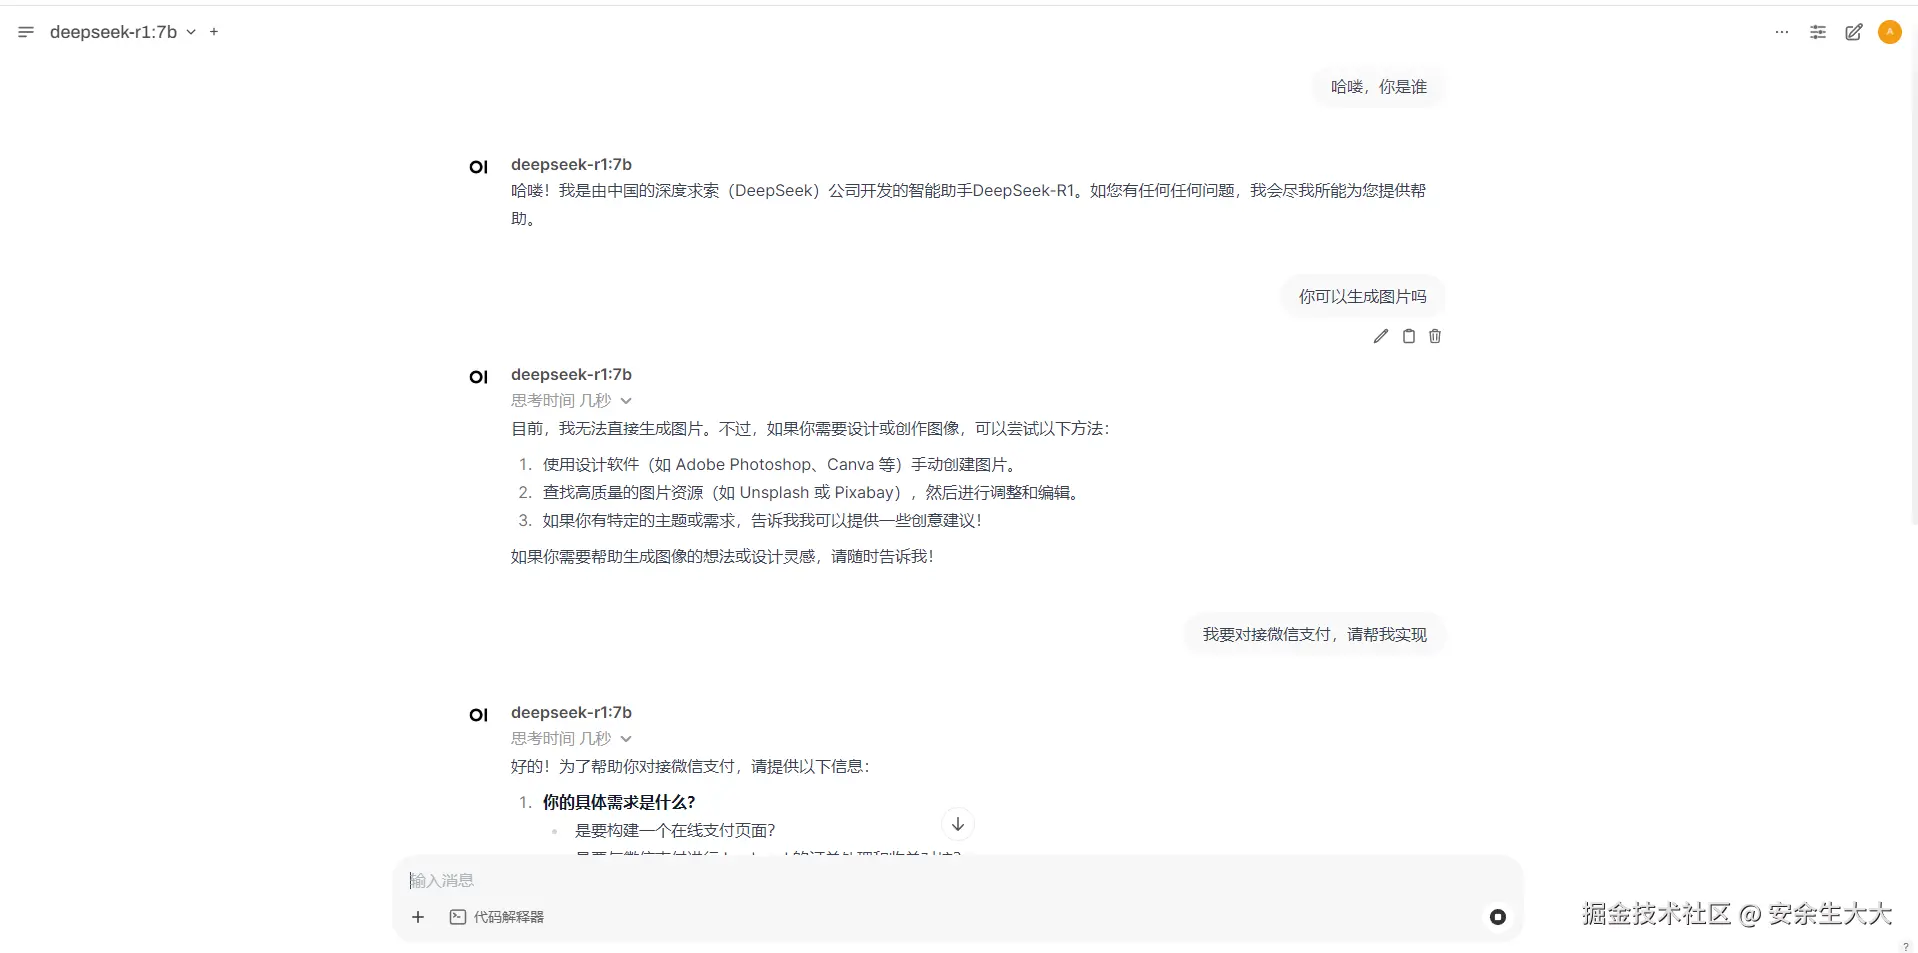The width and height of the screenshot is (1918, 953).
Task: Open a new chat with the + icon
Action: tap(213, 31)
